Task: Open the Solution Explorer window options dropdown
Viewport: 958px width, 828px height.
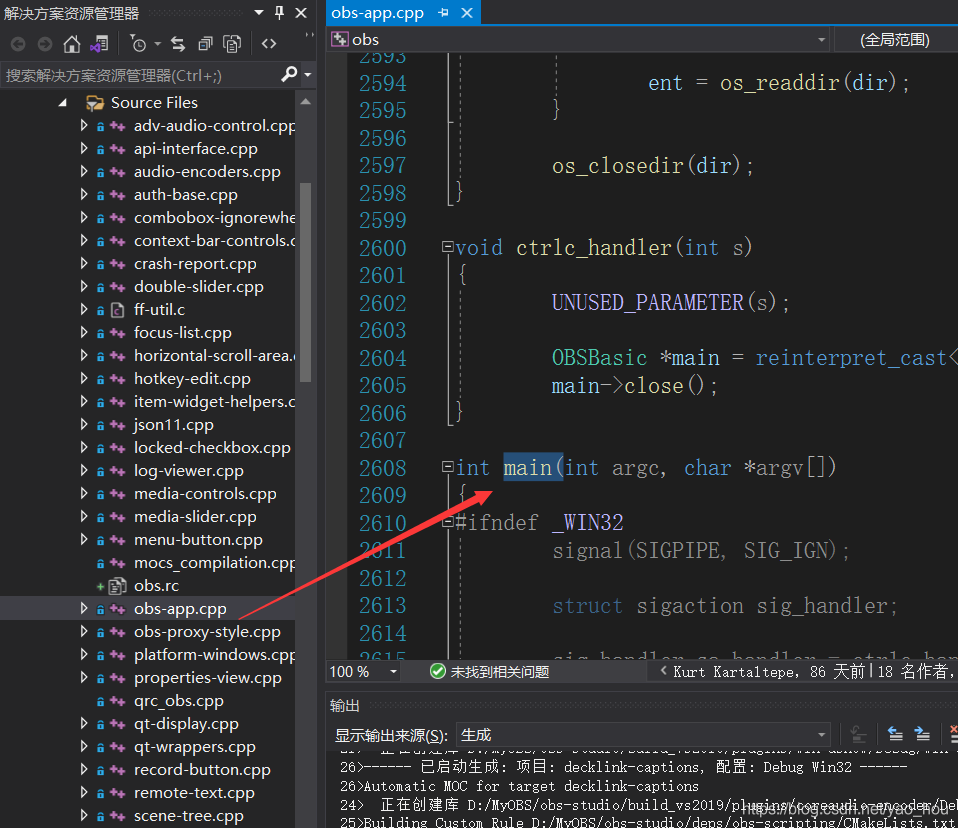Action: click(x=259, y=12)
